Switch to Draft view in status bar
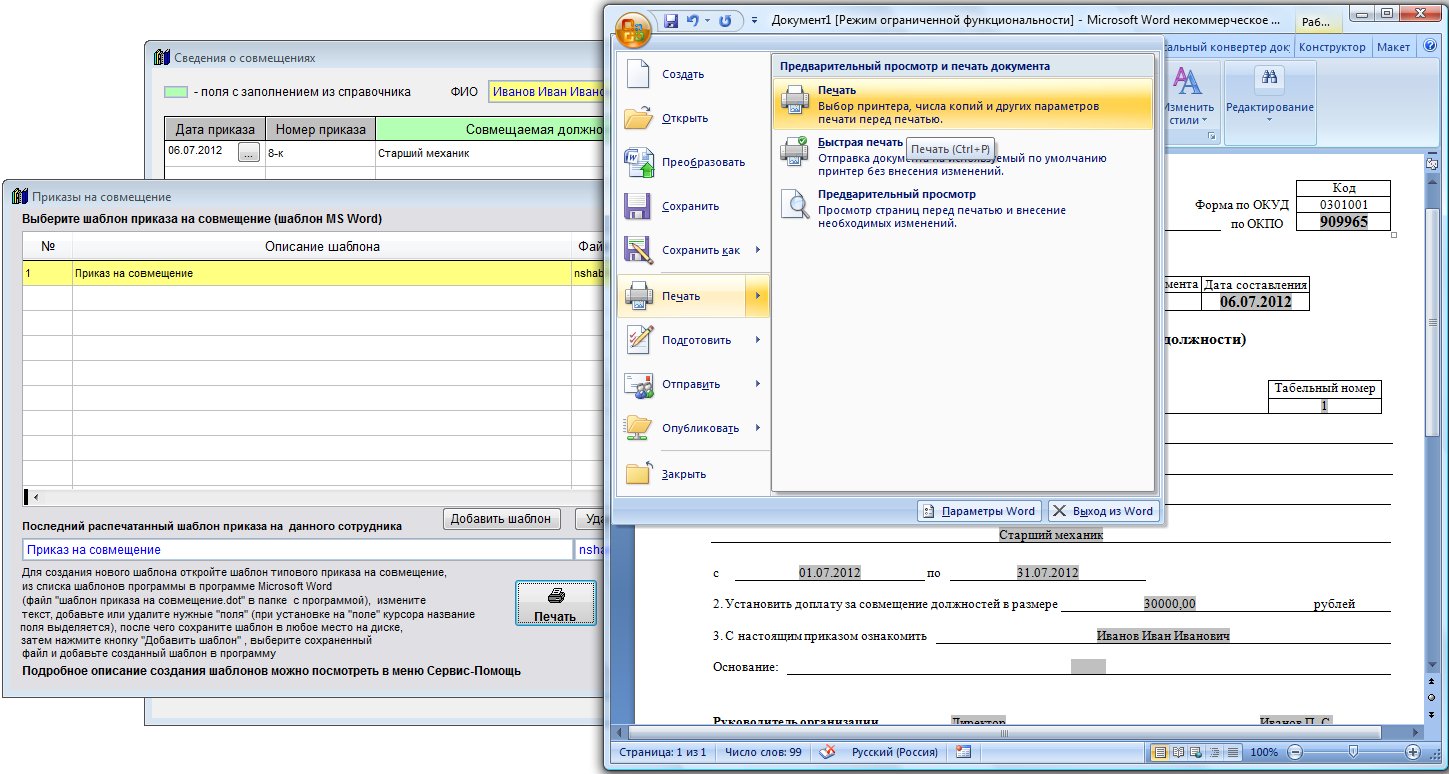Image resolution: width=1449 pixels, height=774 pixels. [x=1233, y=752]
